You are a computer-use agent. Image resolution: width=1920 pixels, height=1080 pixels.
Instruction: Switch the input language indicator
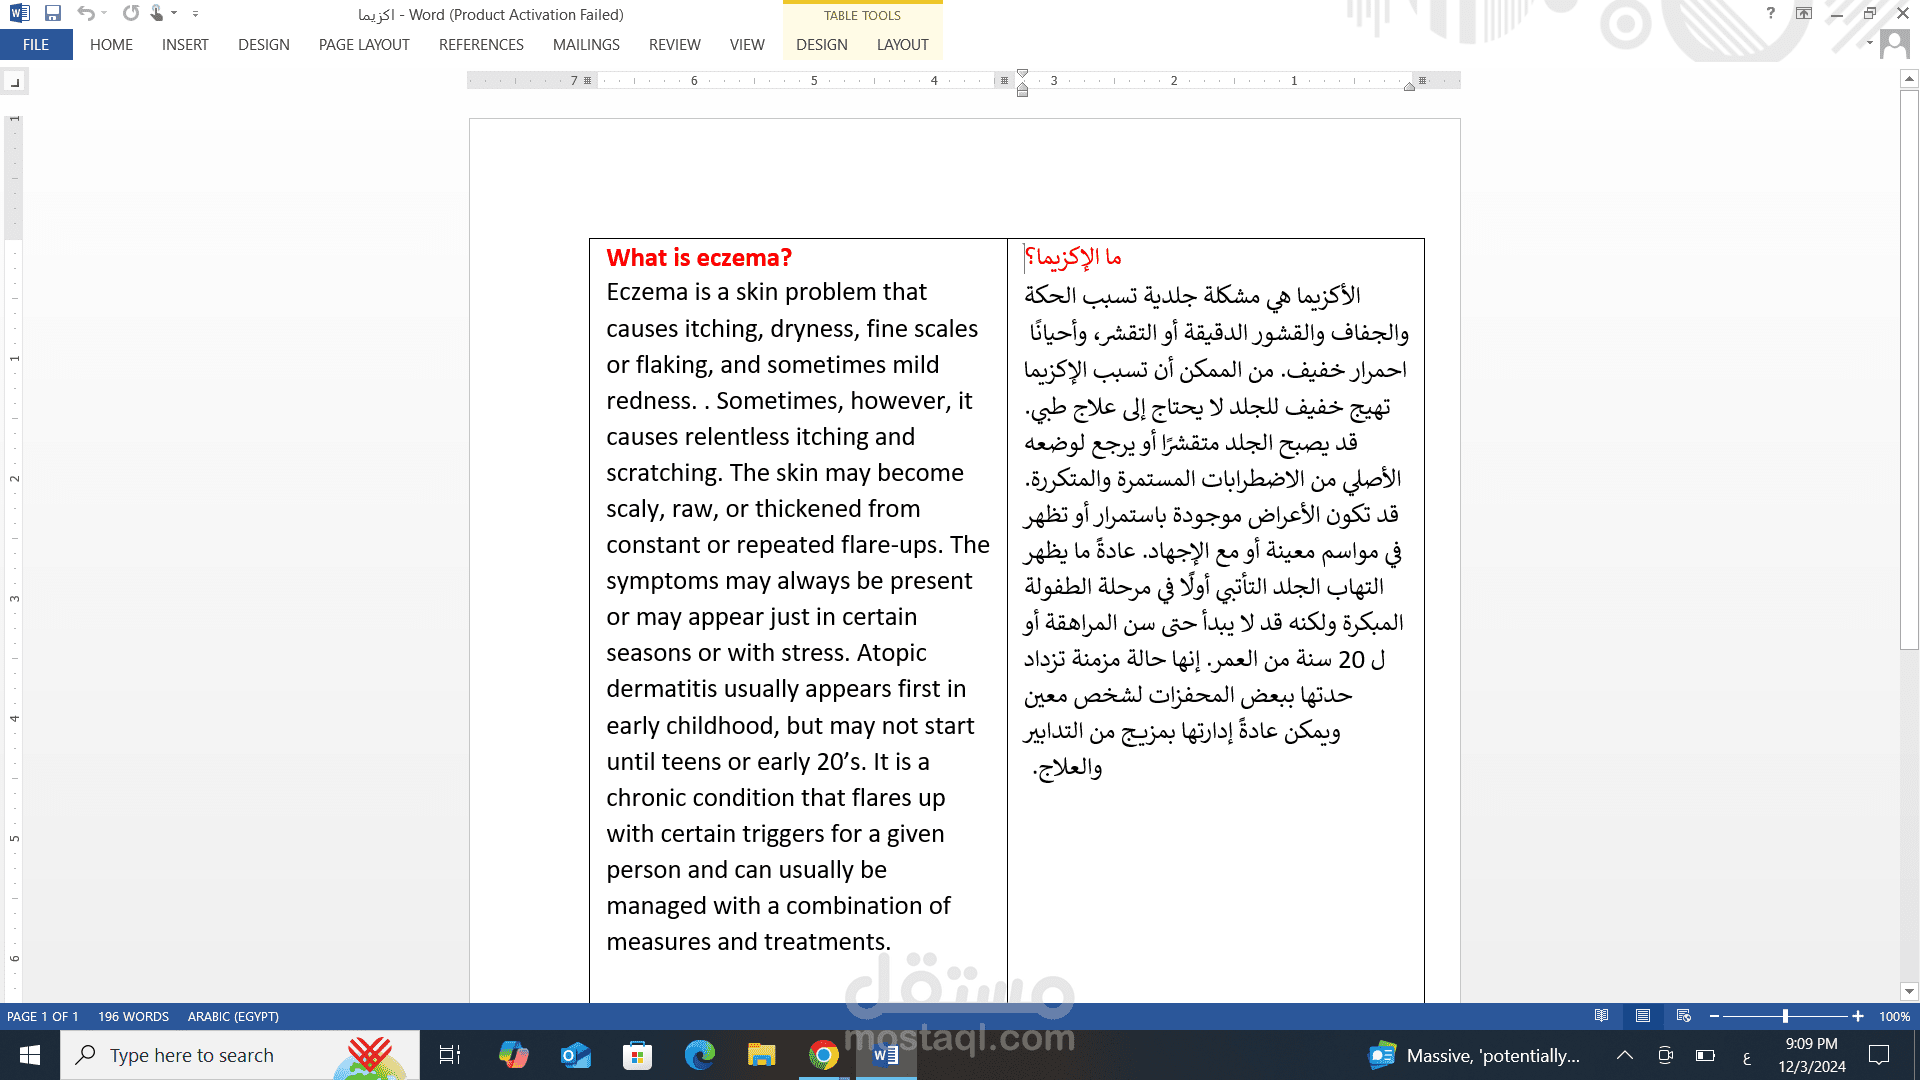click(x=1747, y=1057)
